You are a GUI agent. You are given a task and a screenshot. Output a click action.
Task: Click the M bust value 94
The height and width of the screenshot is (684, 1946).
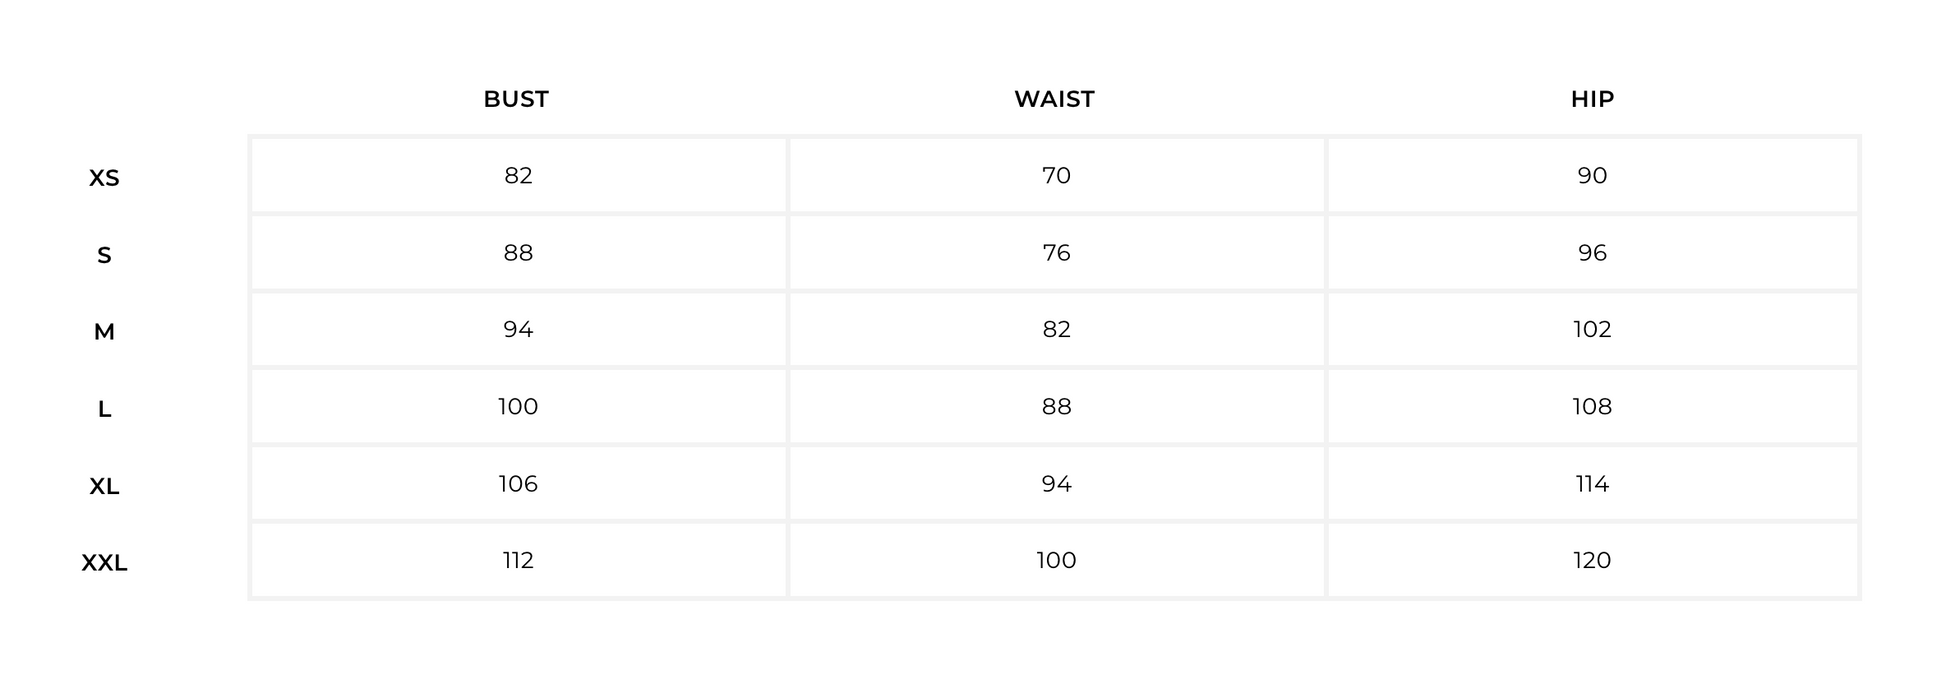518,330
